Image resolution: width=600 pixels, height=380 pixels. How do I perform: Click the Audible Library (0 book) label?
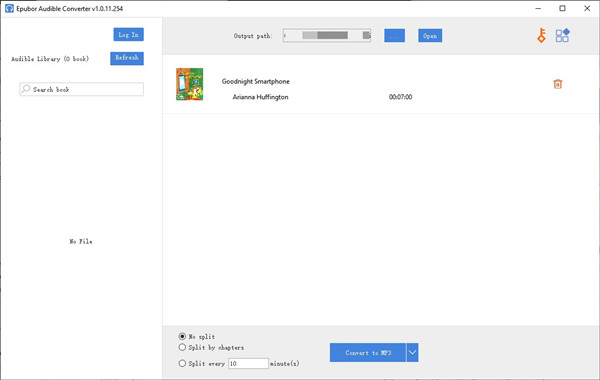click(50, 59)
